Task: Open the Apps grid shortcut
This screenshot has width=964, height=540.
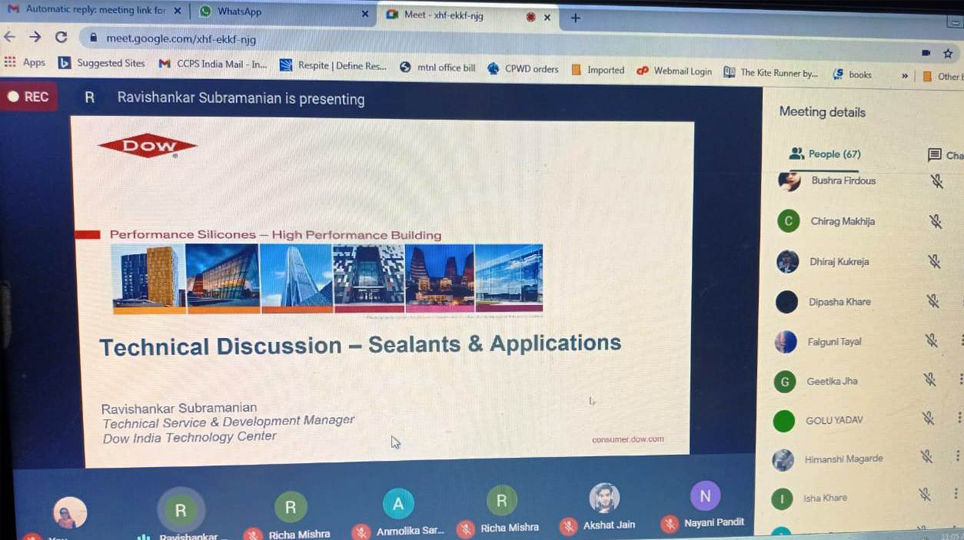Action: tap(25, 62)
